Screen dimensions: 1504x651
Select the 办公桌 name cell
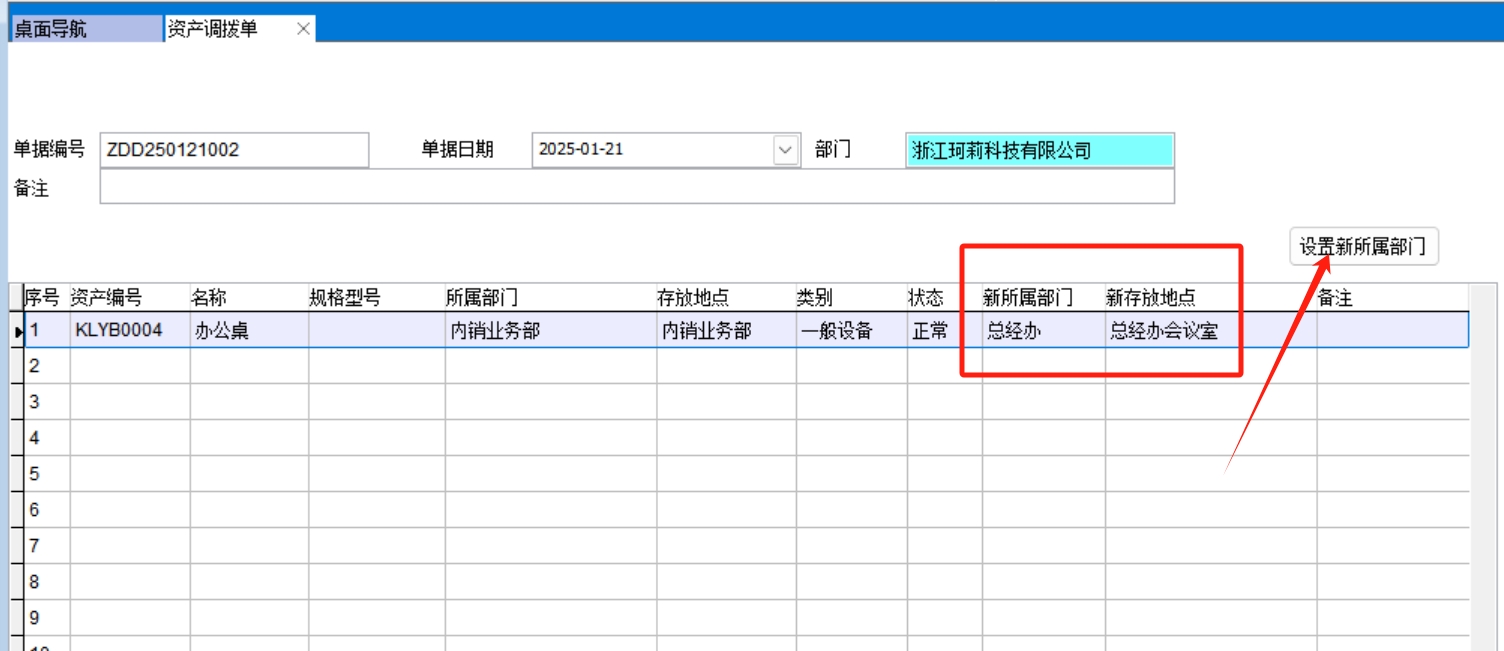point(248,331)
